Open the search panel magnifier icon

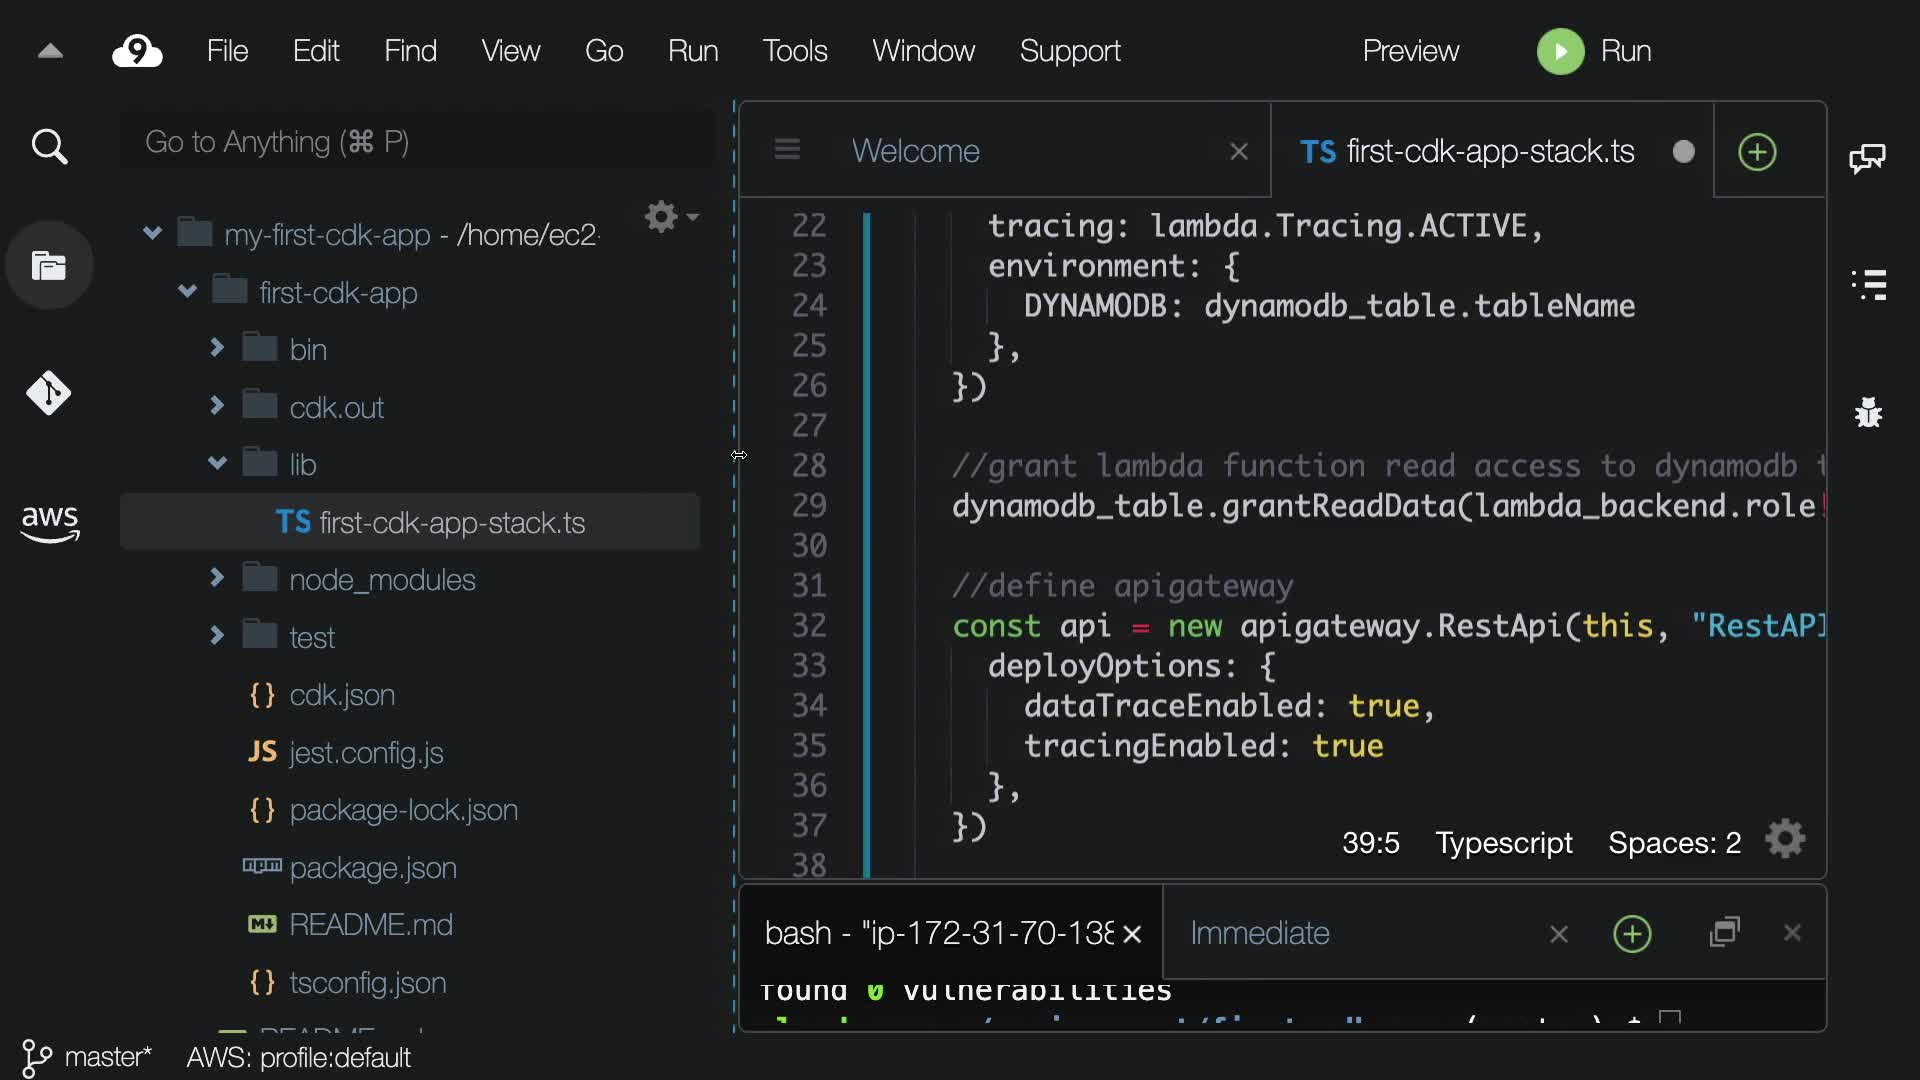tap(49, 147)
